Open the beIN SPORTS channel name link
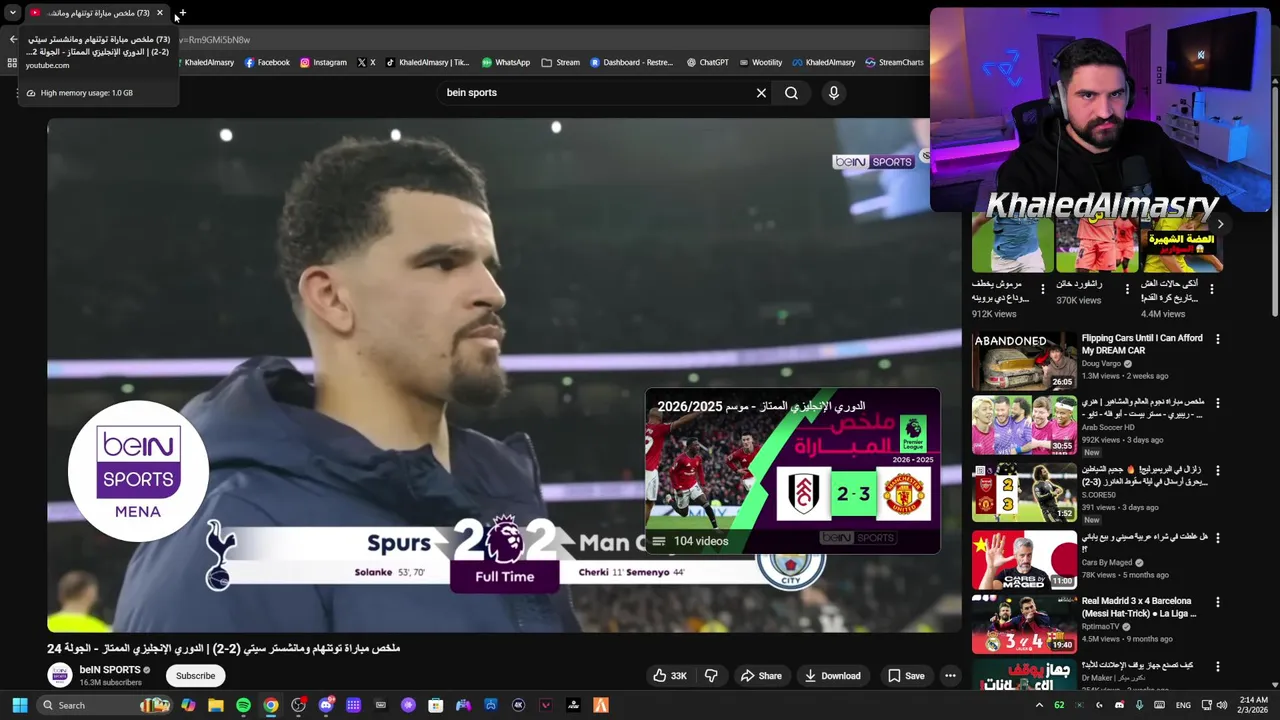Screen dimensions: 1280x720 pyautogui.click(x=110, y=670)
